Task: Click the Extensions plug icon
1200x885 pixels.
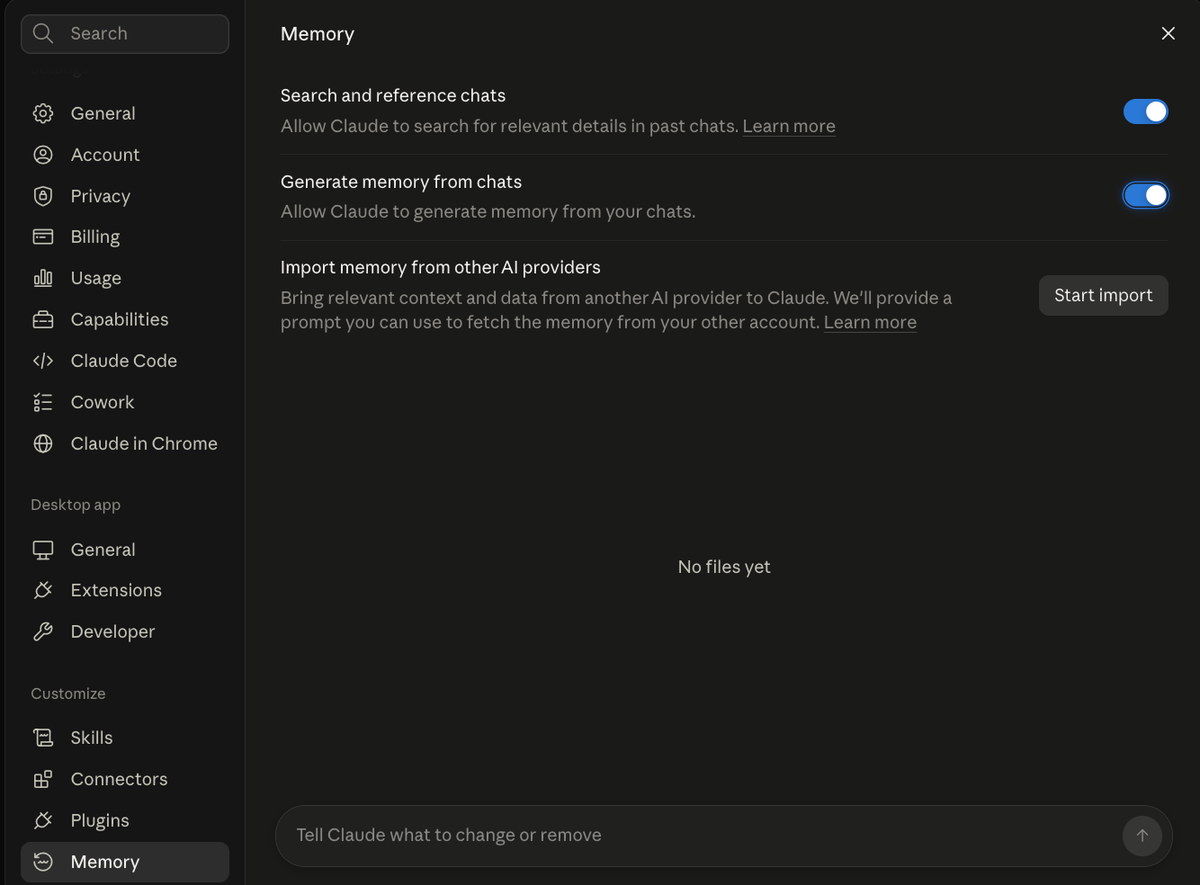Action: tap(43, 590)
